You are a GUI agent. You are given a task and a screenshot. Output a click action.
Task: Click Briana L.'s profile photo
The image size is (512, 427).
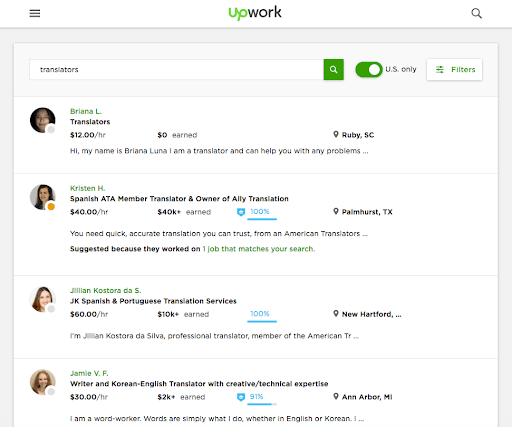pos(42,120)
